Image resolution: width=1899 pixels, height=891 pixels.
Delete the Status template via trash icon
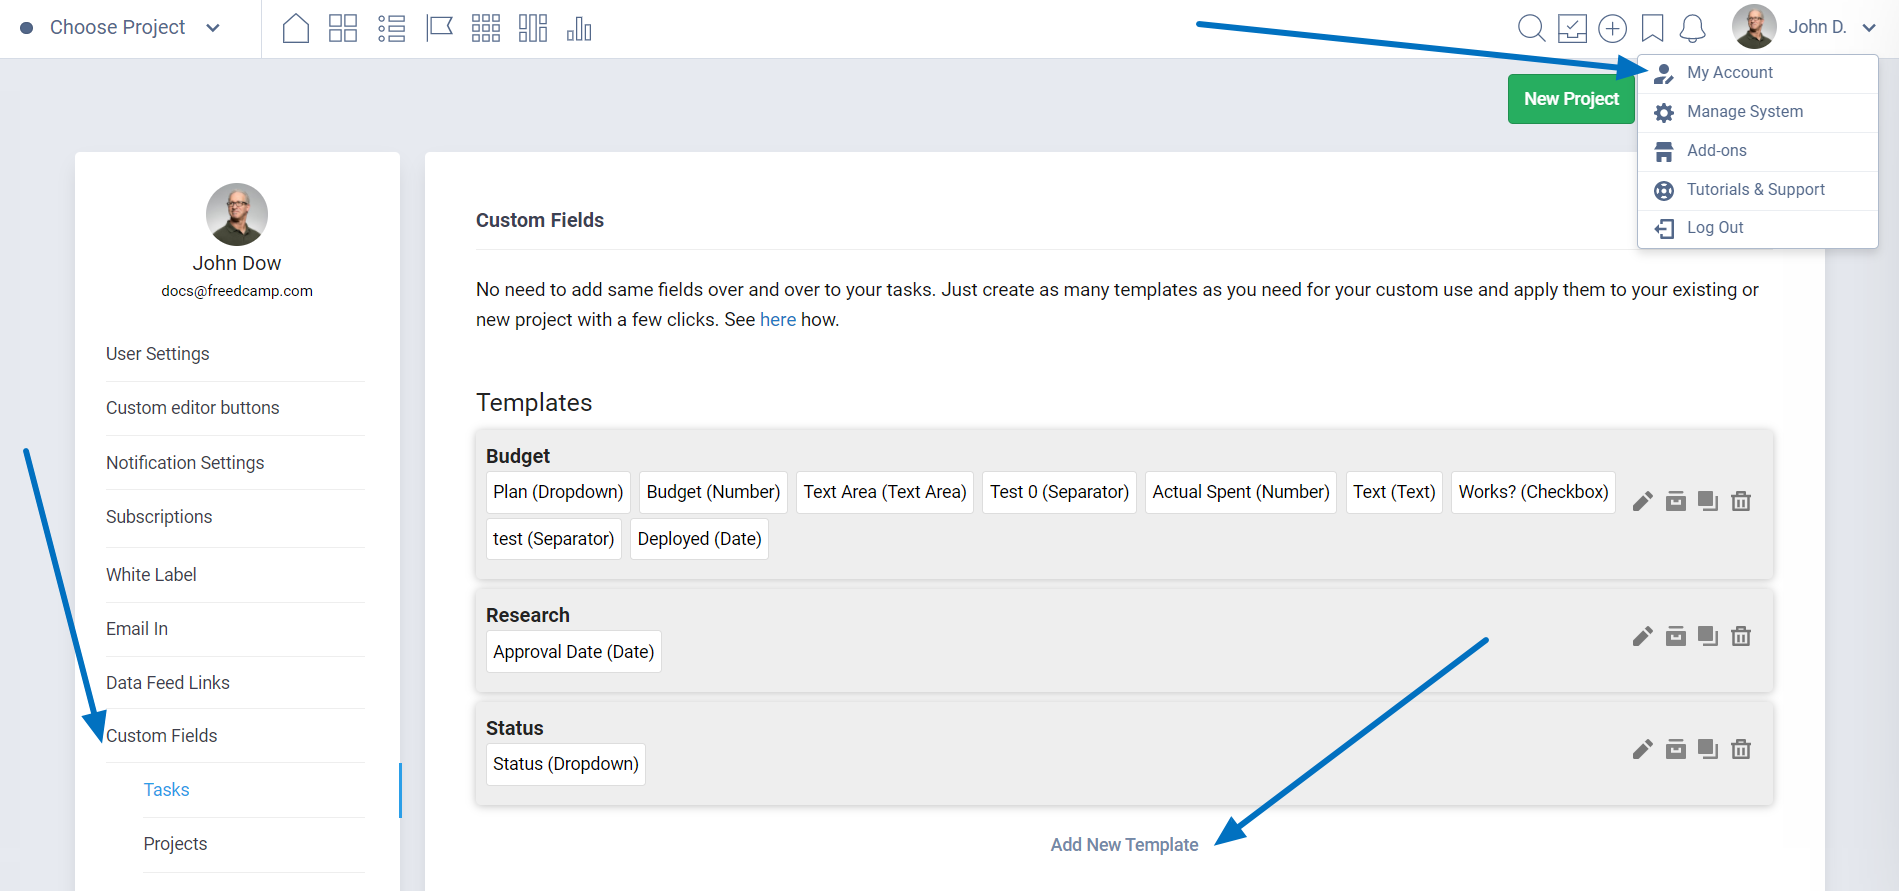point(1741,749)
